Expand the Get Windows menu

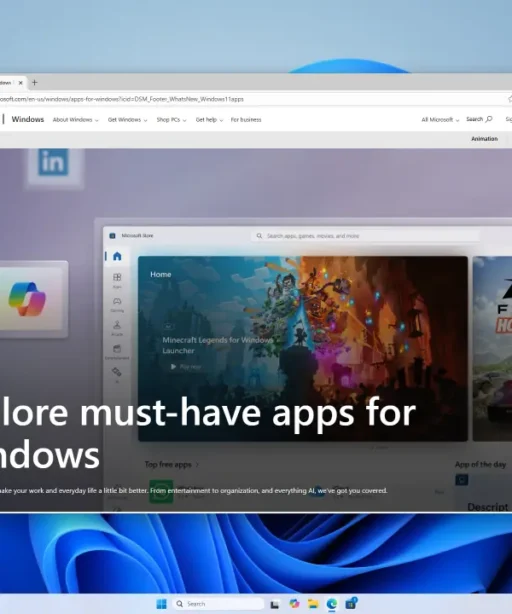coord(127,120)
